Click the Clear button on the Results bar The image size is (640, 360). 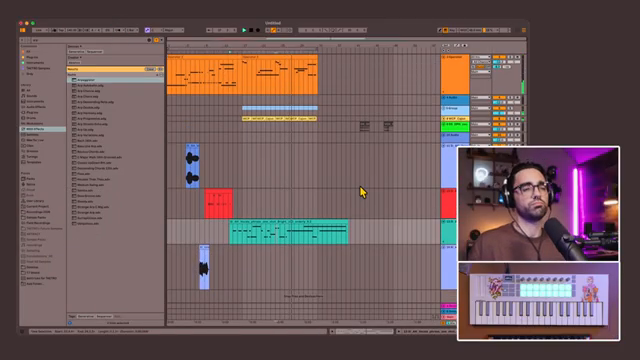(x=150, y=69)
